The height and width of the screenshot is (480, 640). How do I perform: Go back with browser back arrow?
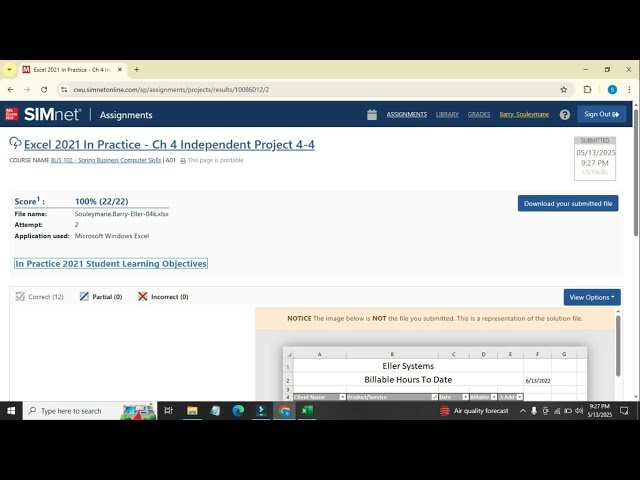point(11,89)
